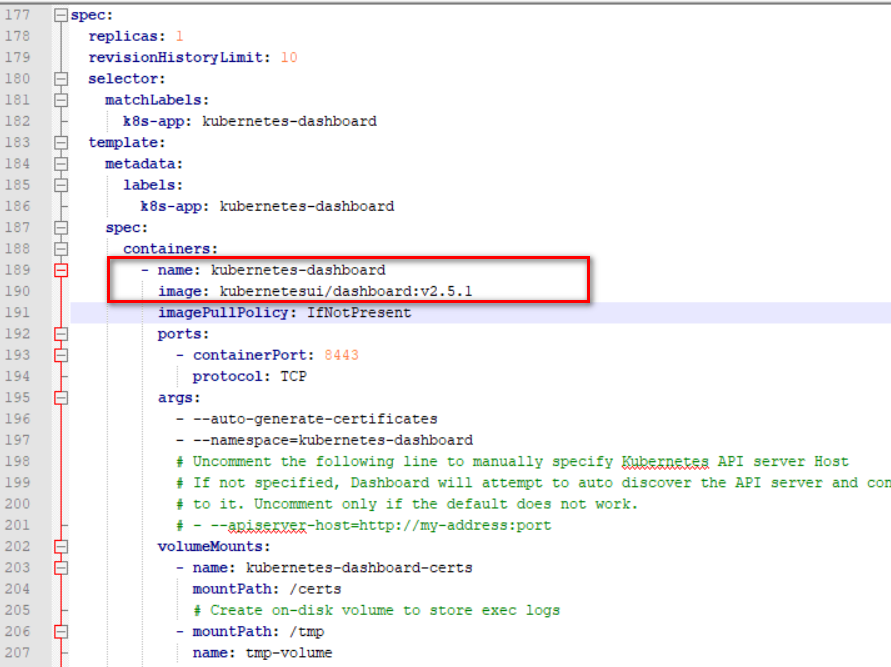Click mountPath value /tmp on line 206

pyautogui.click(x=307, y=632)
